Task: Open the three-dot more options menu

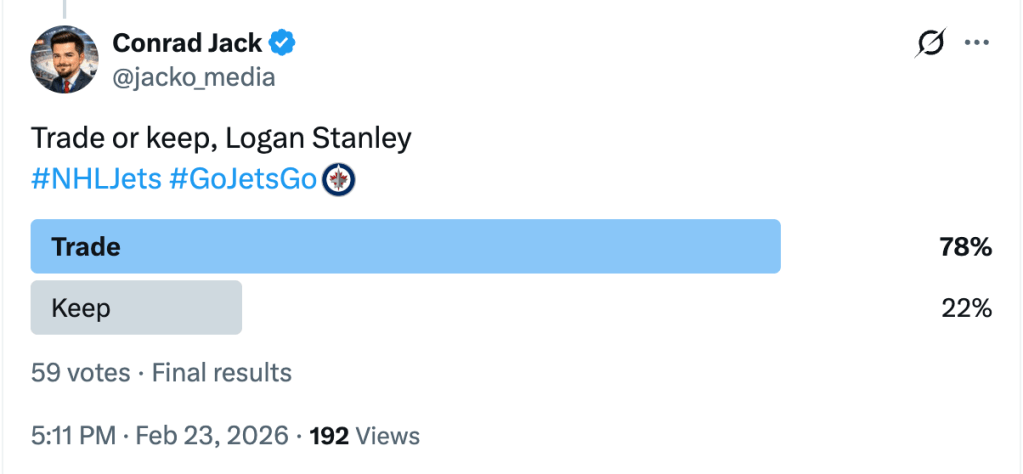Action: (x=976, y=43)
